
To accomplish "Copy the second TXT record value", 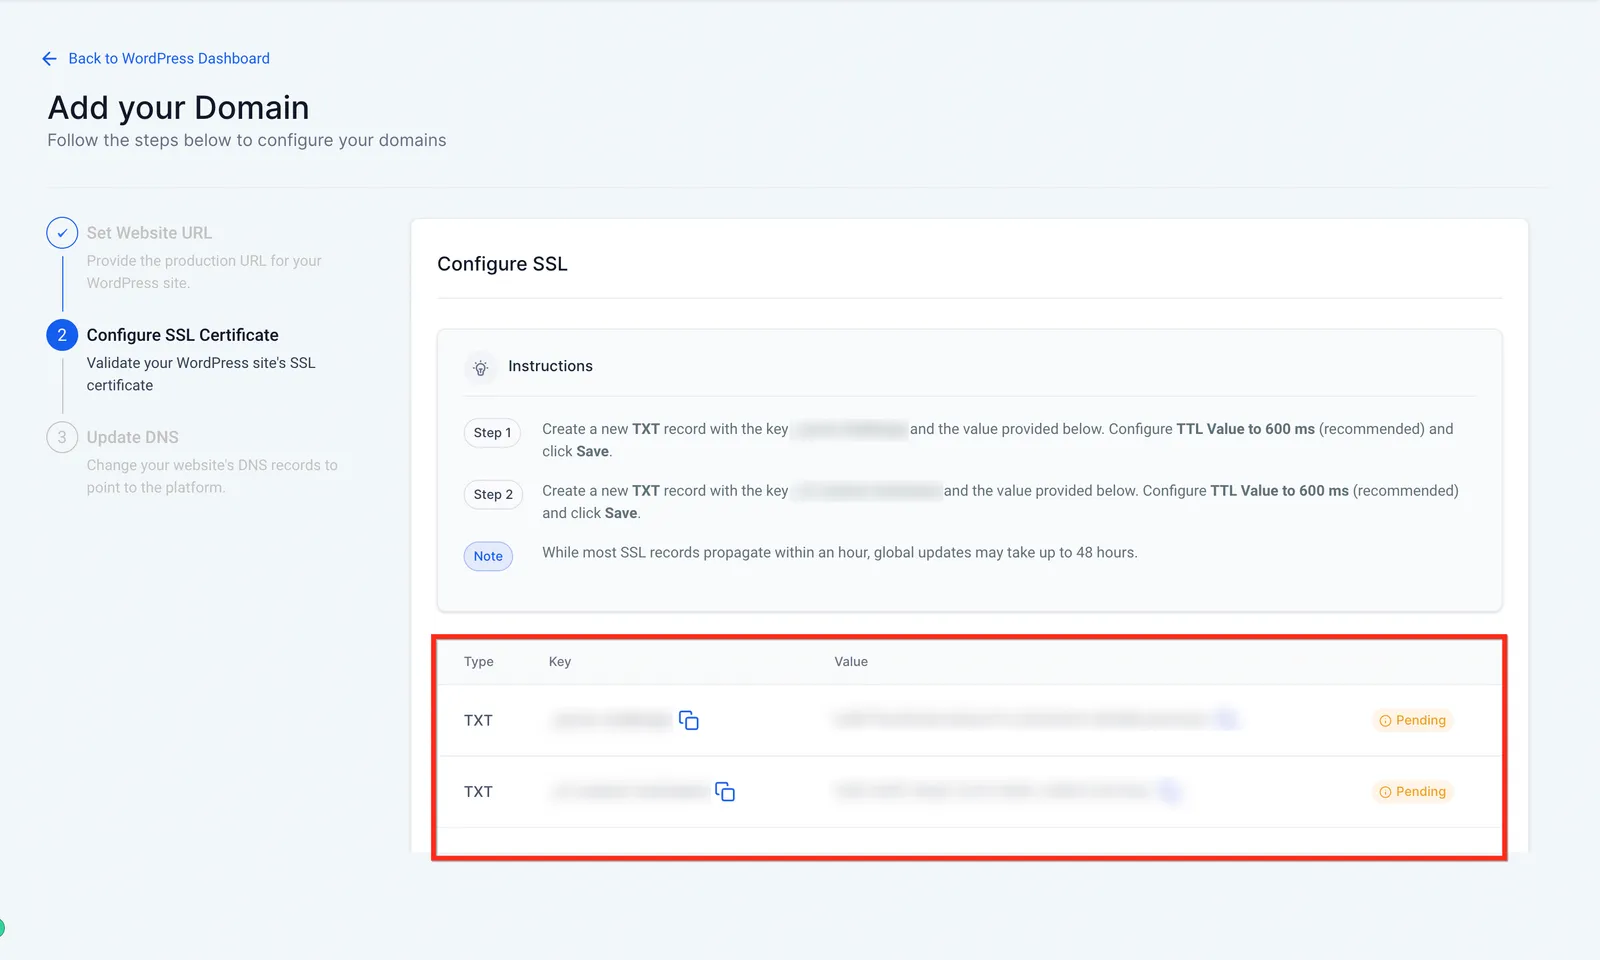I will pos(1168,791).
